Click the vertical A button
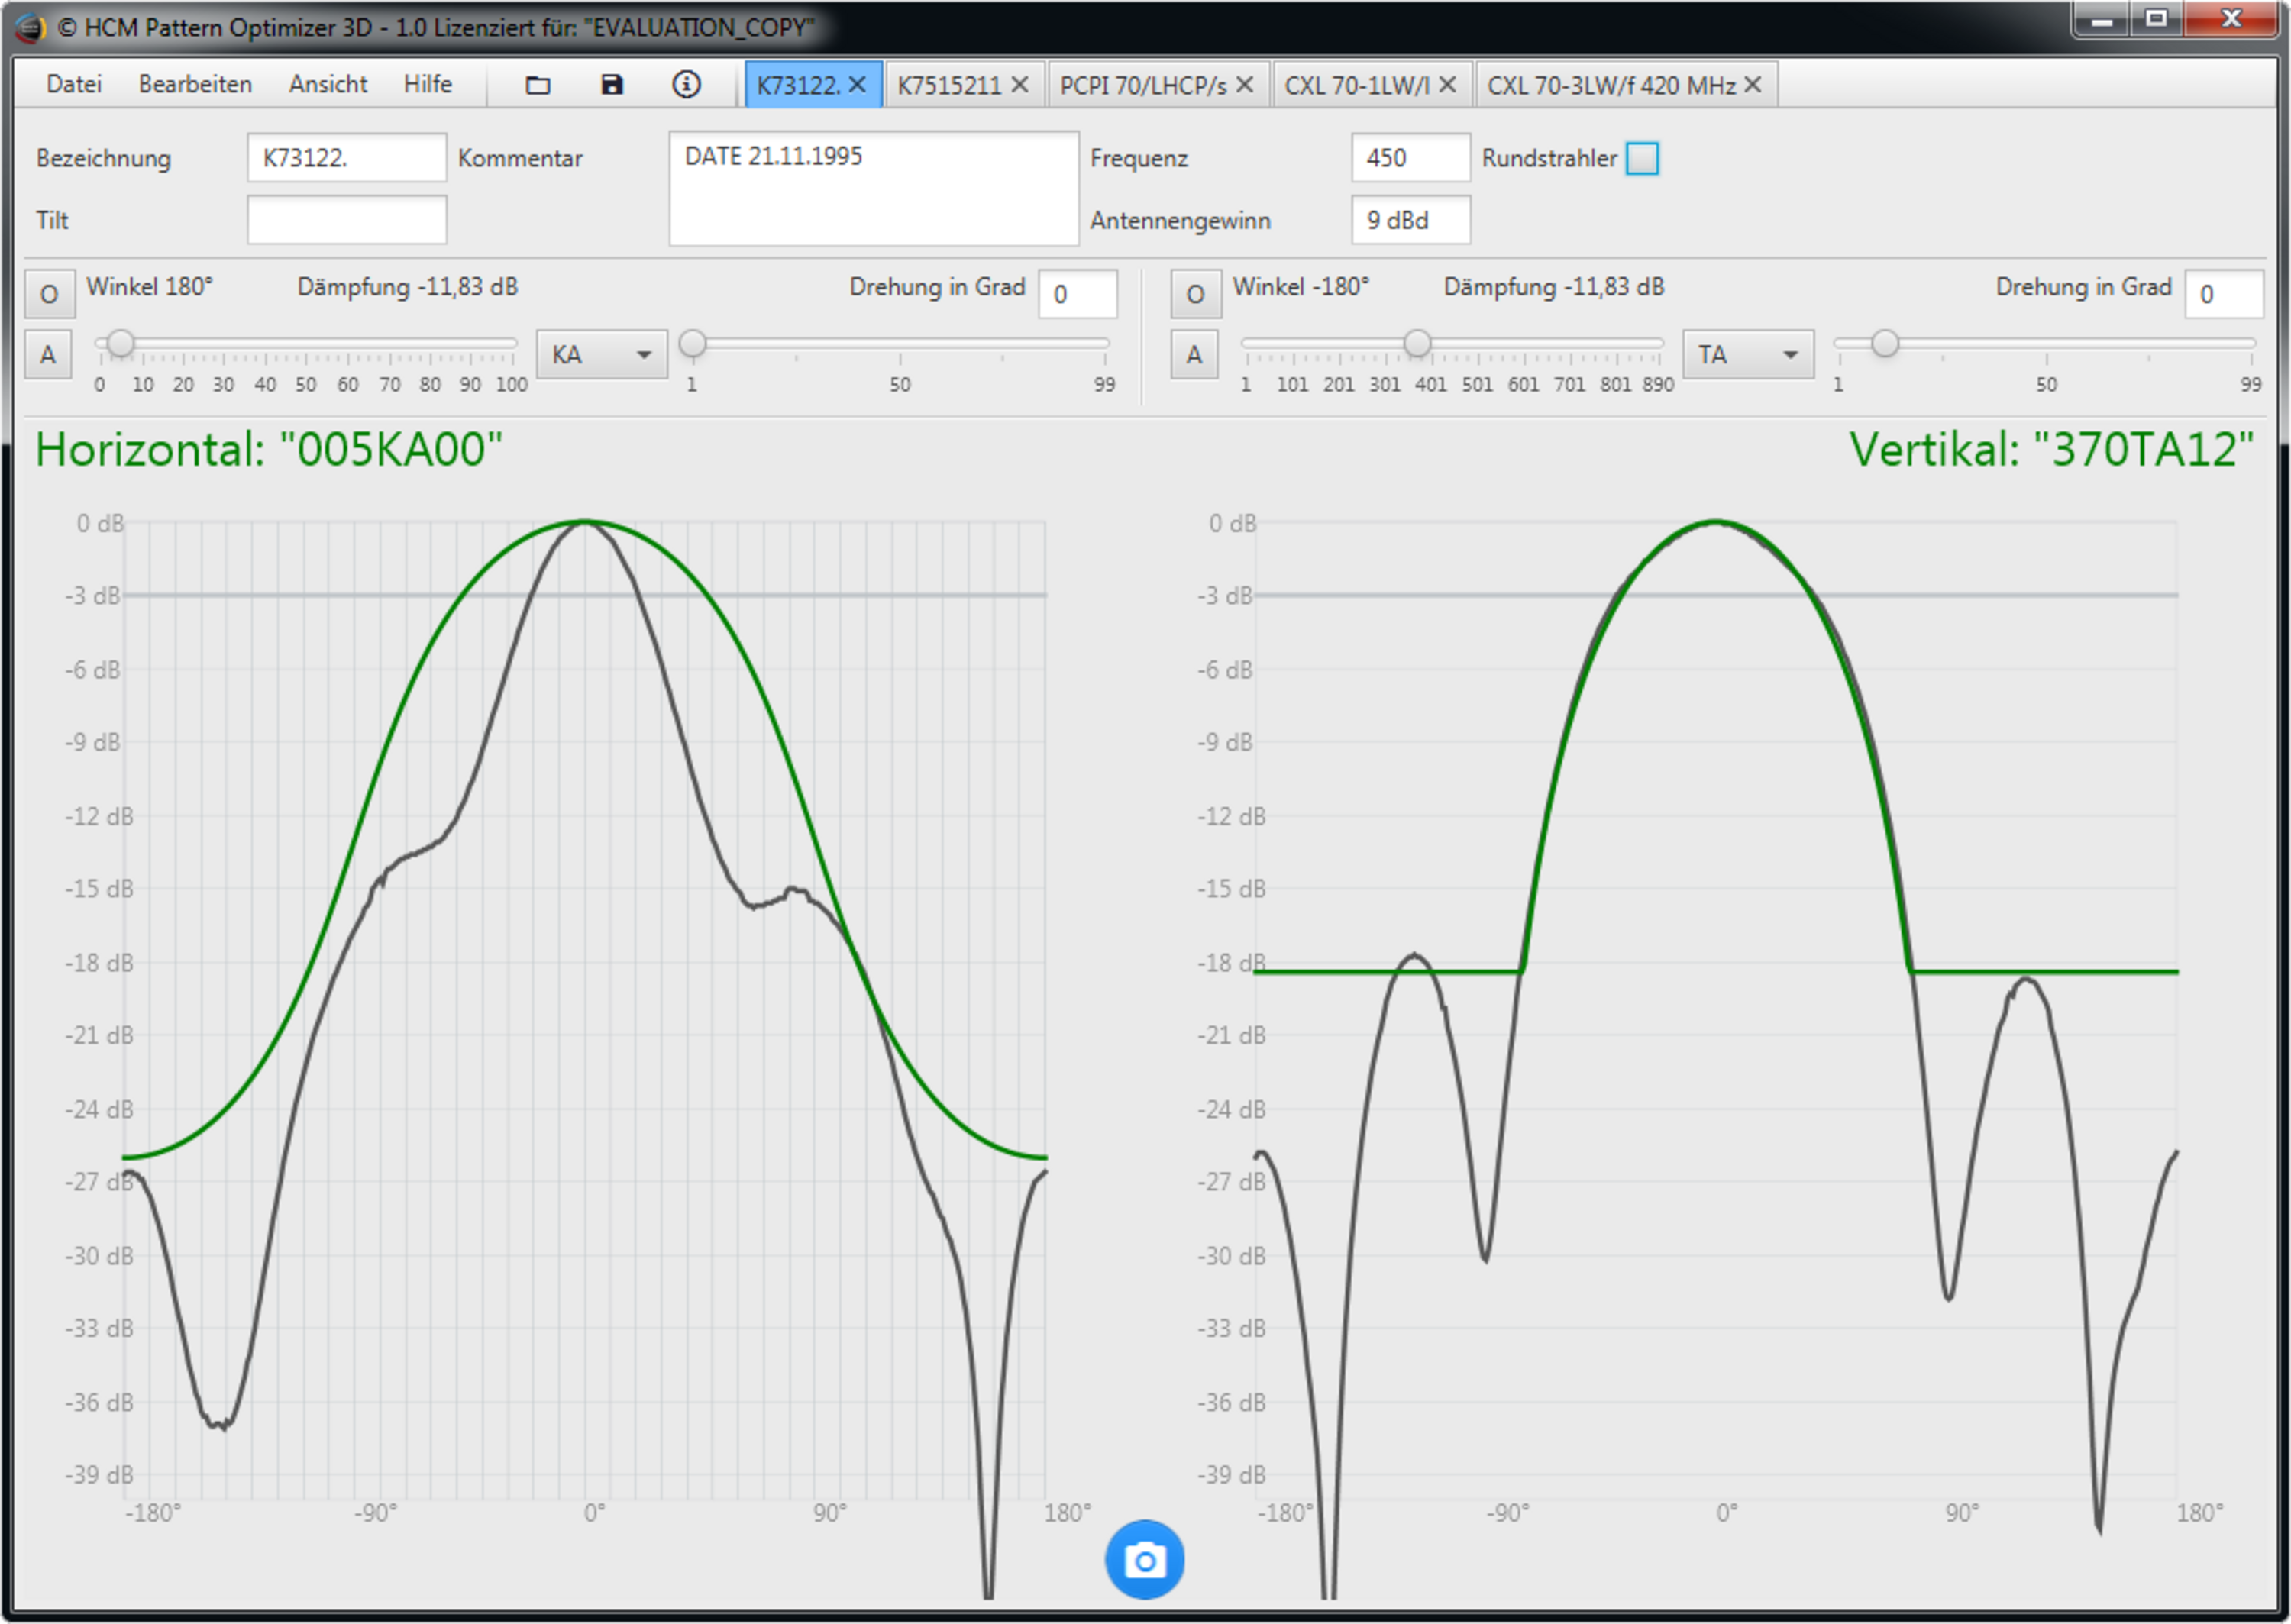Image resolution: width=2291 pixels, height=1624 pixels. click(1194, 355)
